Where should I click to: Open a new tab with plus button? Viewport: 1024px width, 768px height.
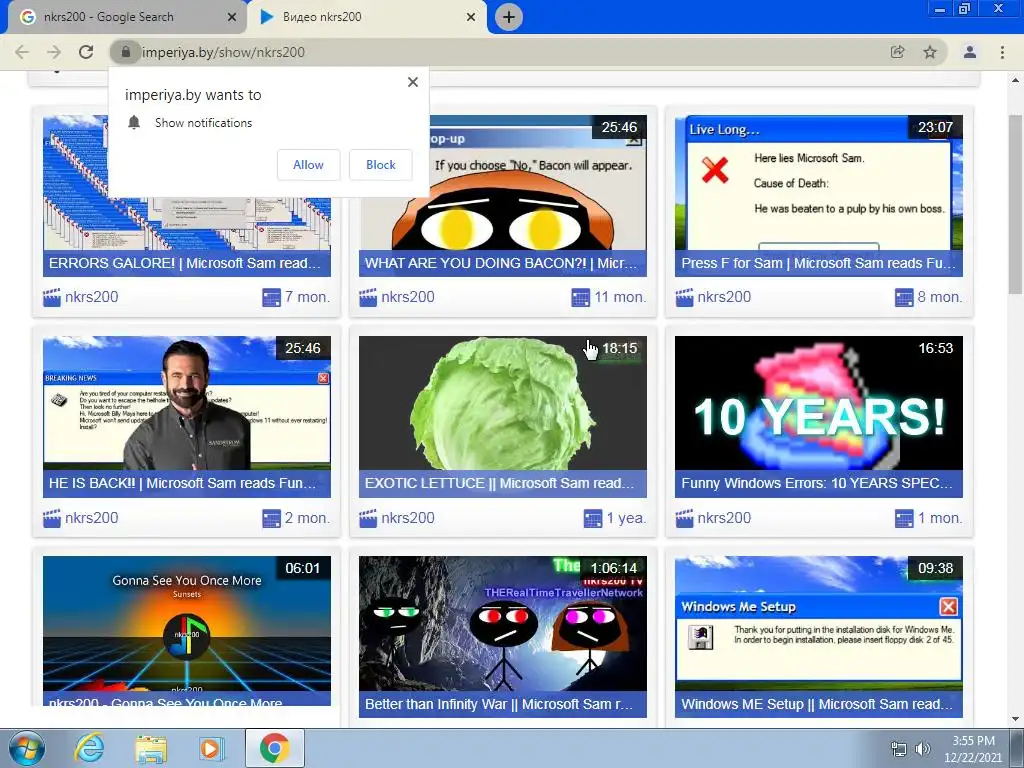(x=509, y=17)
